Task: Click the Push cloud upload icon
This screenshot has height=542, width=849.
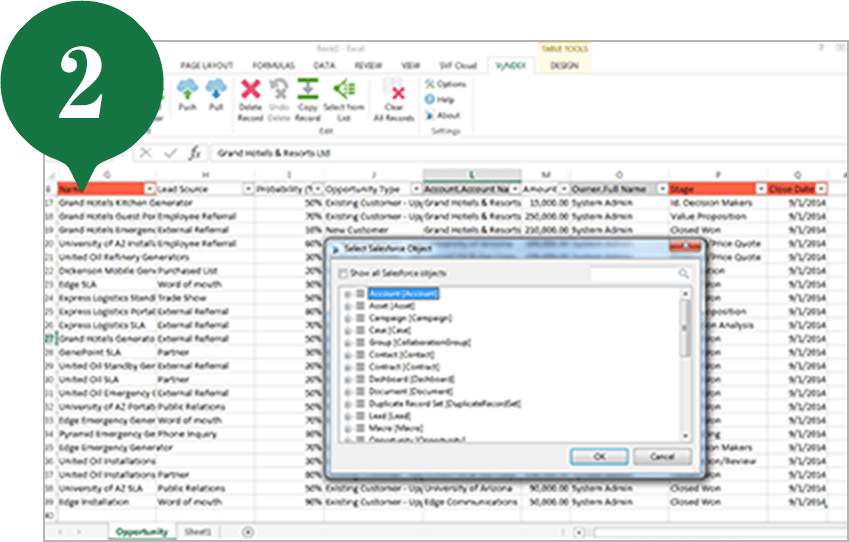Action: [x=187, y=89]
